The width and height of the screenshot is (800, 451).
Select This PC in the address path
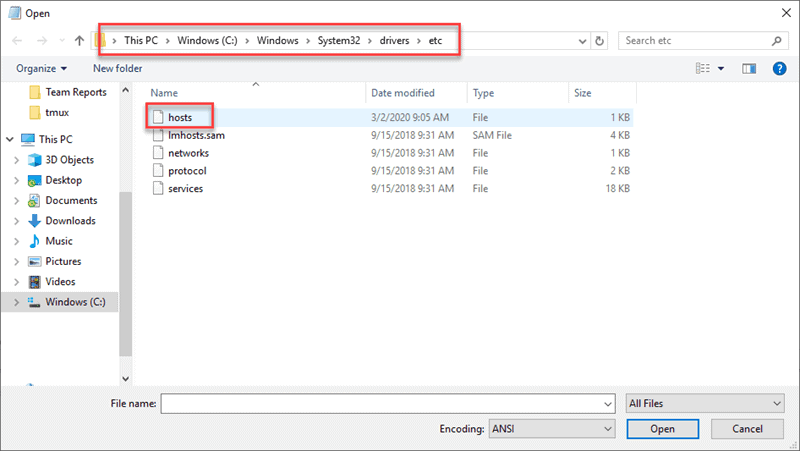click(141, 40)
